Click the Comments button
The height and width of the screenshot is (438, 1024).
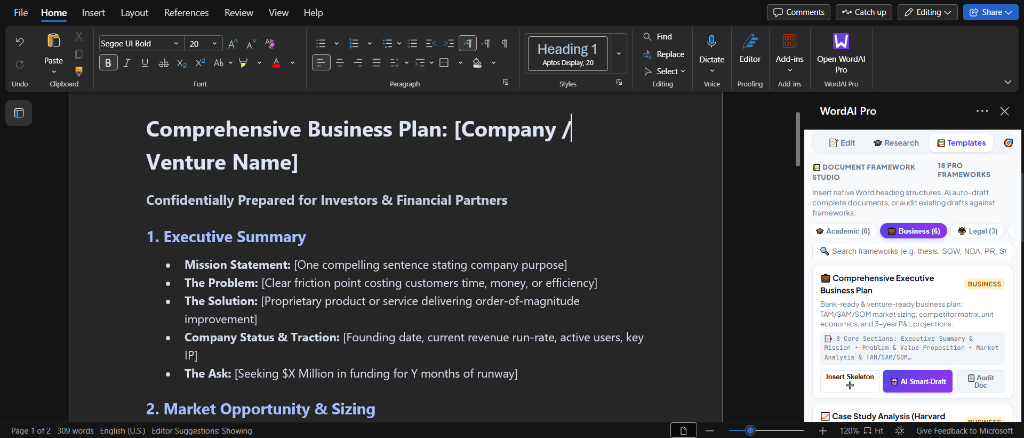coord(799,12)
